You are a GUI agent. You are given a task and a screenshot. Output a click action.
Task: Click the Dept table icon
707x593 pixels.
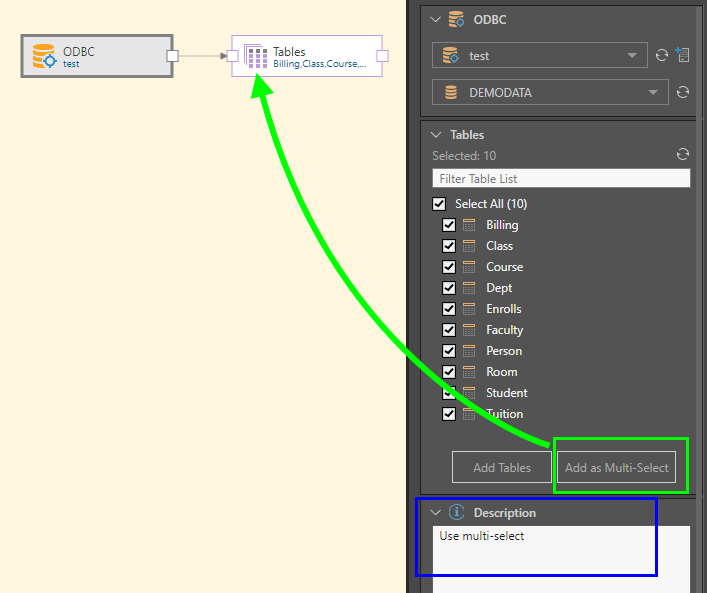[x=469, y=288]
